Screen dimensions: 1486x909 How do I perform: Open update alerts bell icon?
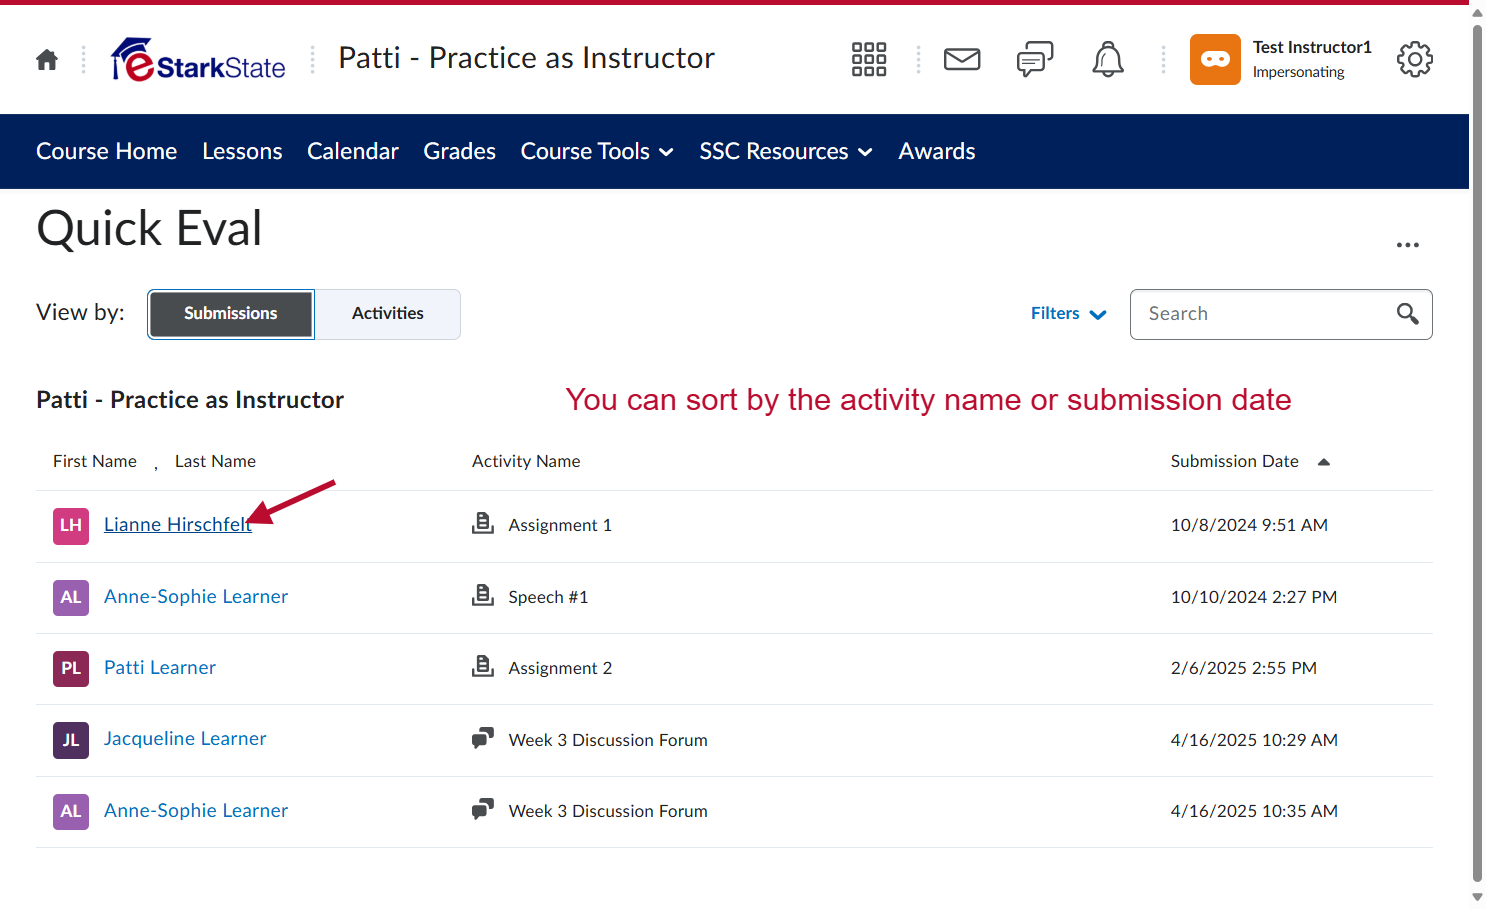coord(1108,60)
